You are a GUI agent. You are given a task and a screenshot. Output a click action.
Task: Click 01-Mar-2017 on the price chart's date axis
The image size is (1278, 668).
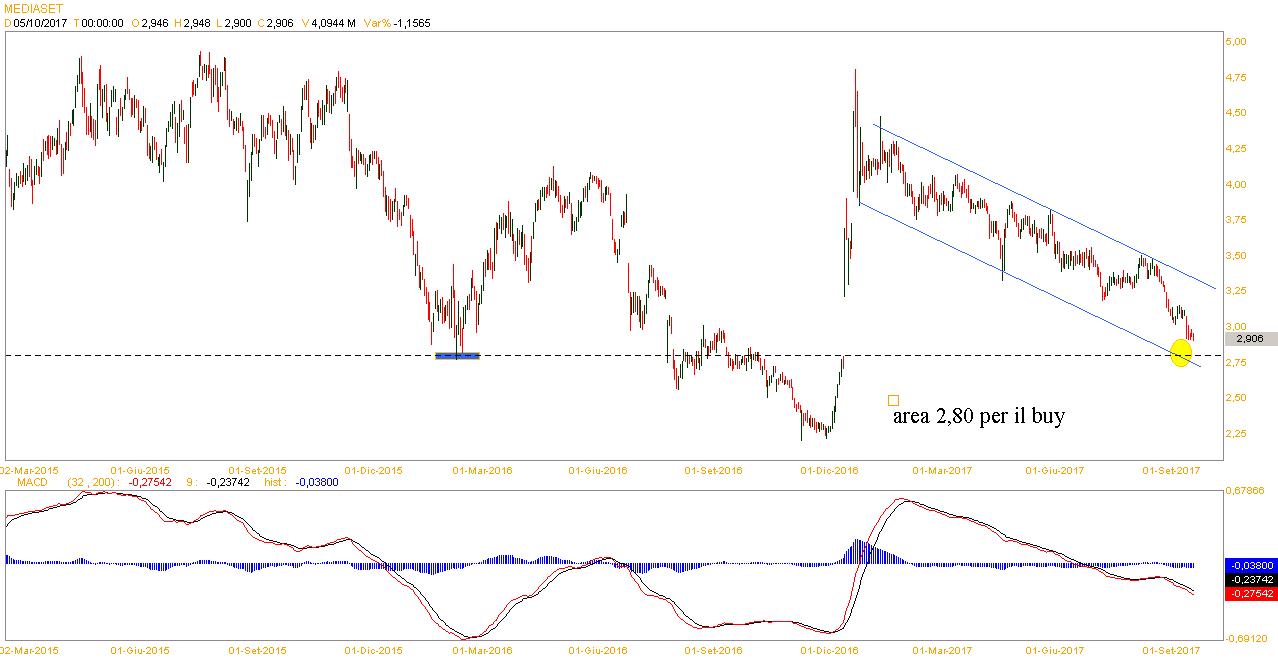(944, 469)
